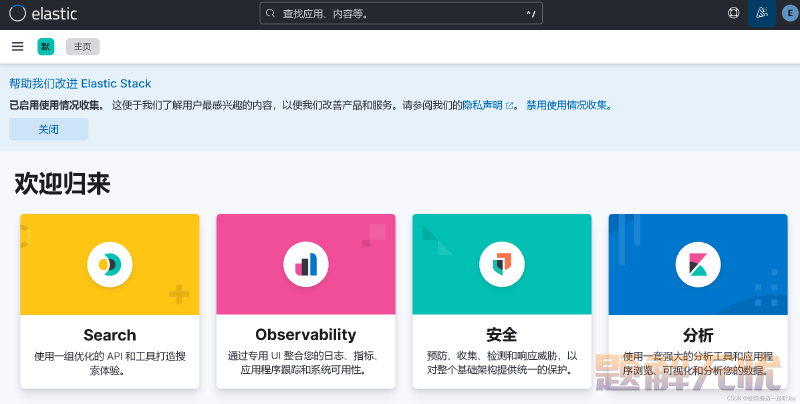
Task: Focus the 查找应用、内容等 search field
Action: pos(401,13)
